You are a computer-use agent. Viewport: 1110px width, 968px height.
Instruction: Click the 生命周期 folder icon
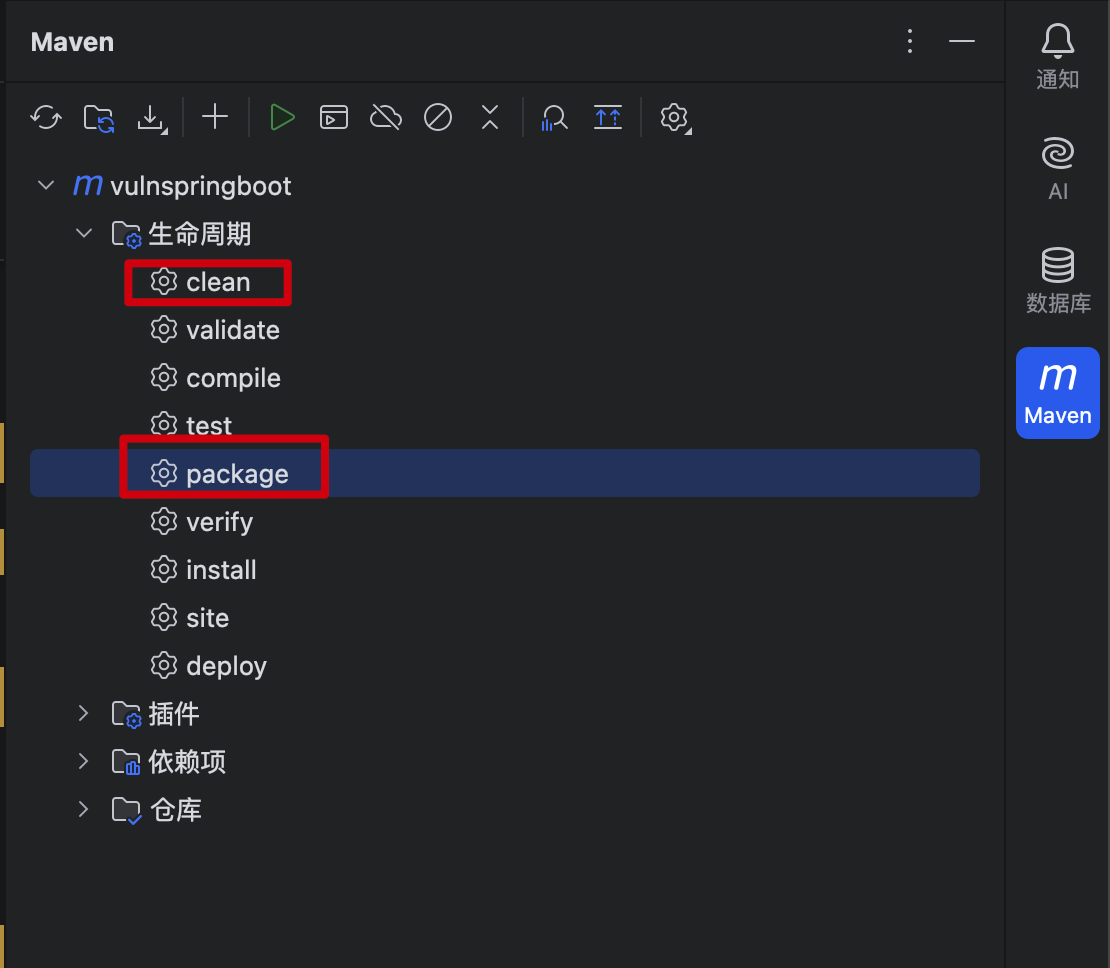[127, 234]
